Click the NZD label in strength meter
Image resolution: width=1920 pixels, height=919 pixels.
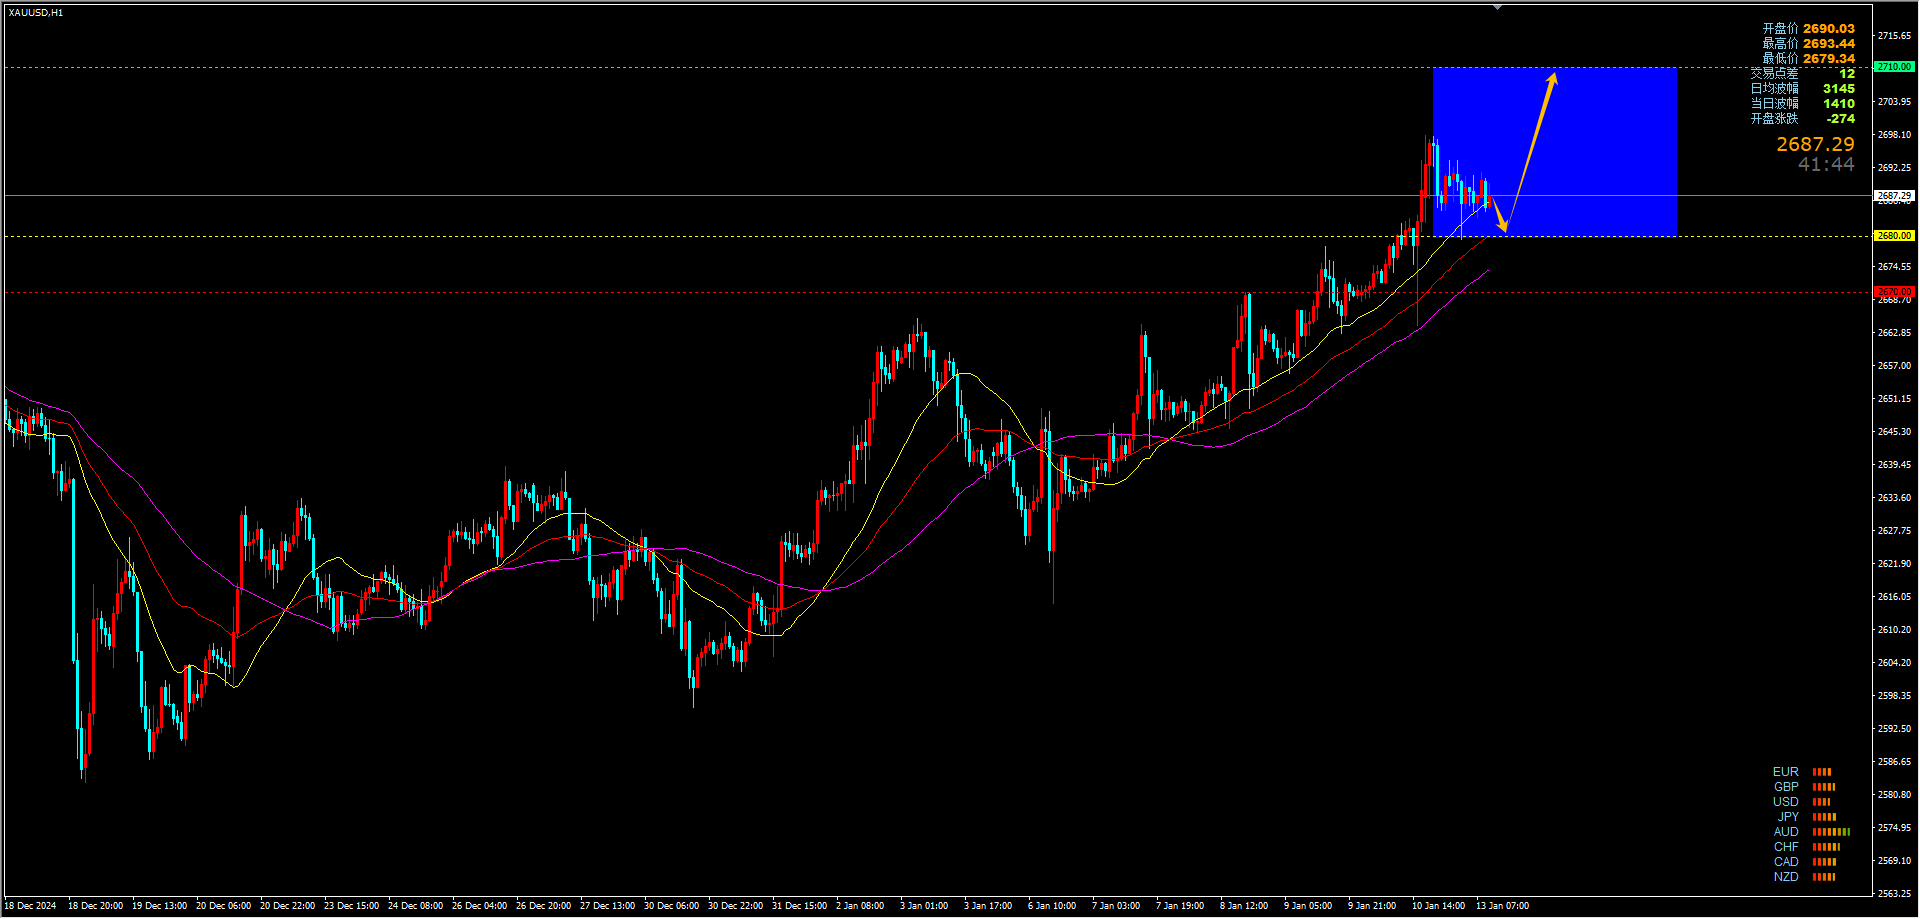1786,877
